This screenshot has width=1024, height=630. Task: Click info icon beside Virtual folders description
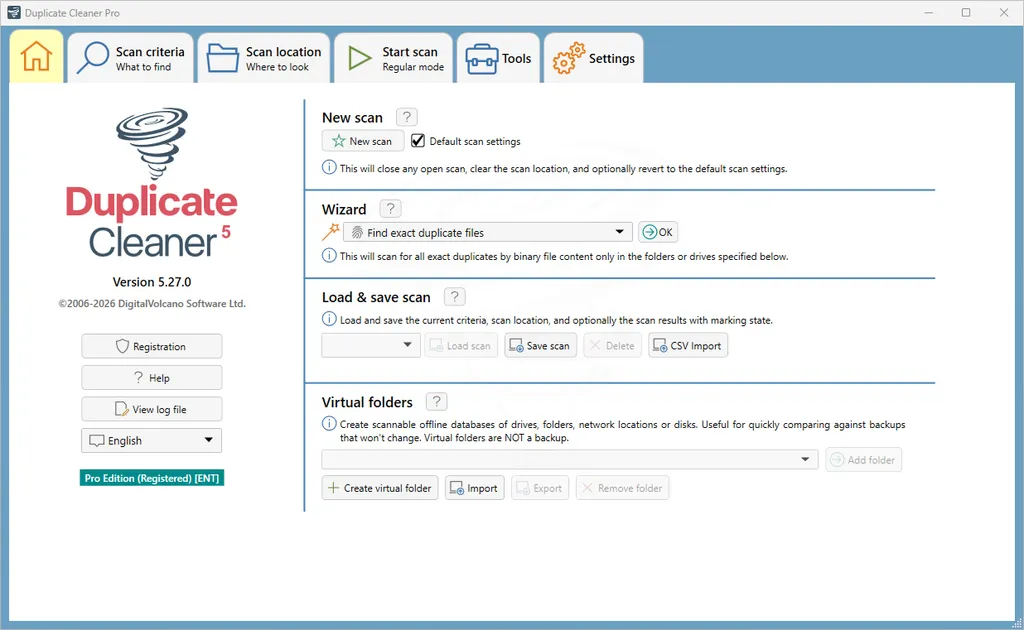329,423
